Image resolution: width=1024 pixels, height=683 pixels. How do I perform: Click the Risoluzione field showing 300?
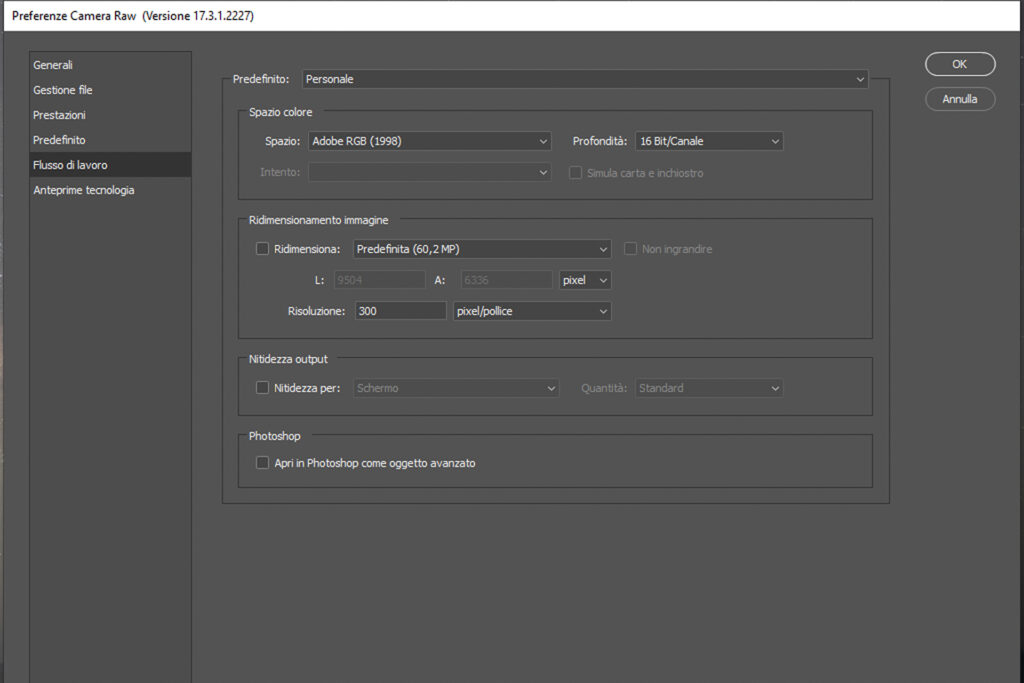[399, 311]
